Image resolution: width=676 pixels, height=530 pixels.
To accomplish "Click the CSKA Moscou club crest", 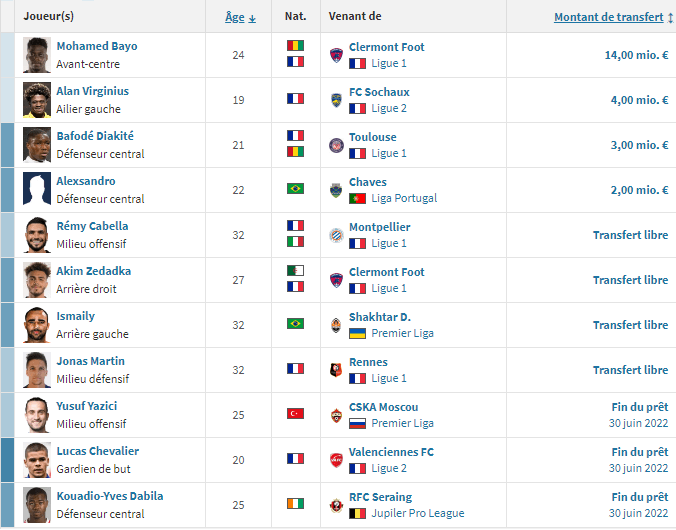I will point(336,415).
